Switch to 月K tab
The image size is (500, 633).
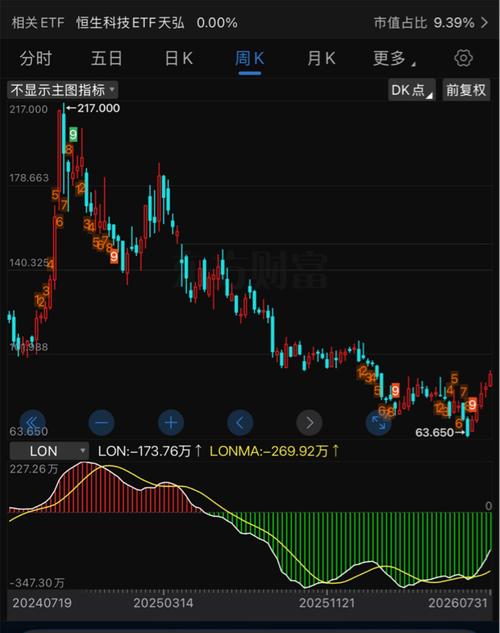coord(321,59)
